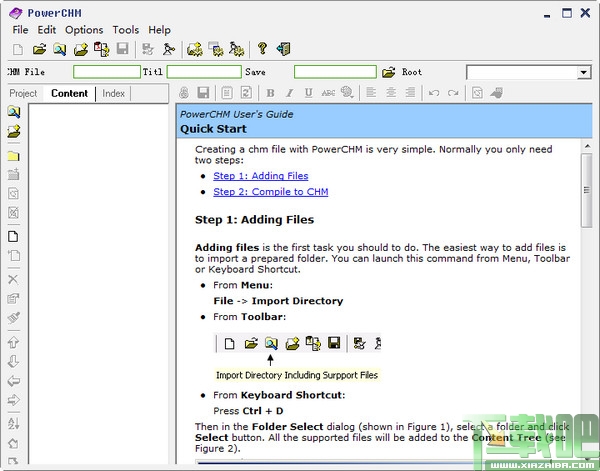Click the Title input field
Viewport: 600px width, 471px height.
pyautogui.click(x=204, y=72)
